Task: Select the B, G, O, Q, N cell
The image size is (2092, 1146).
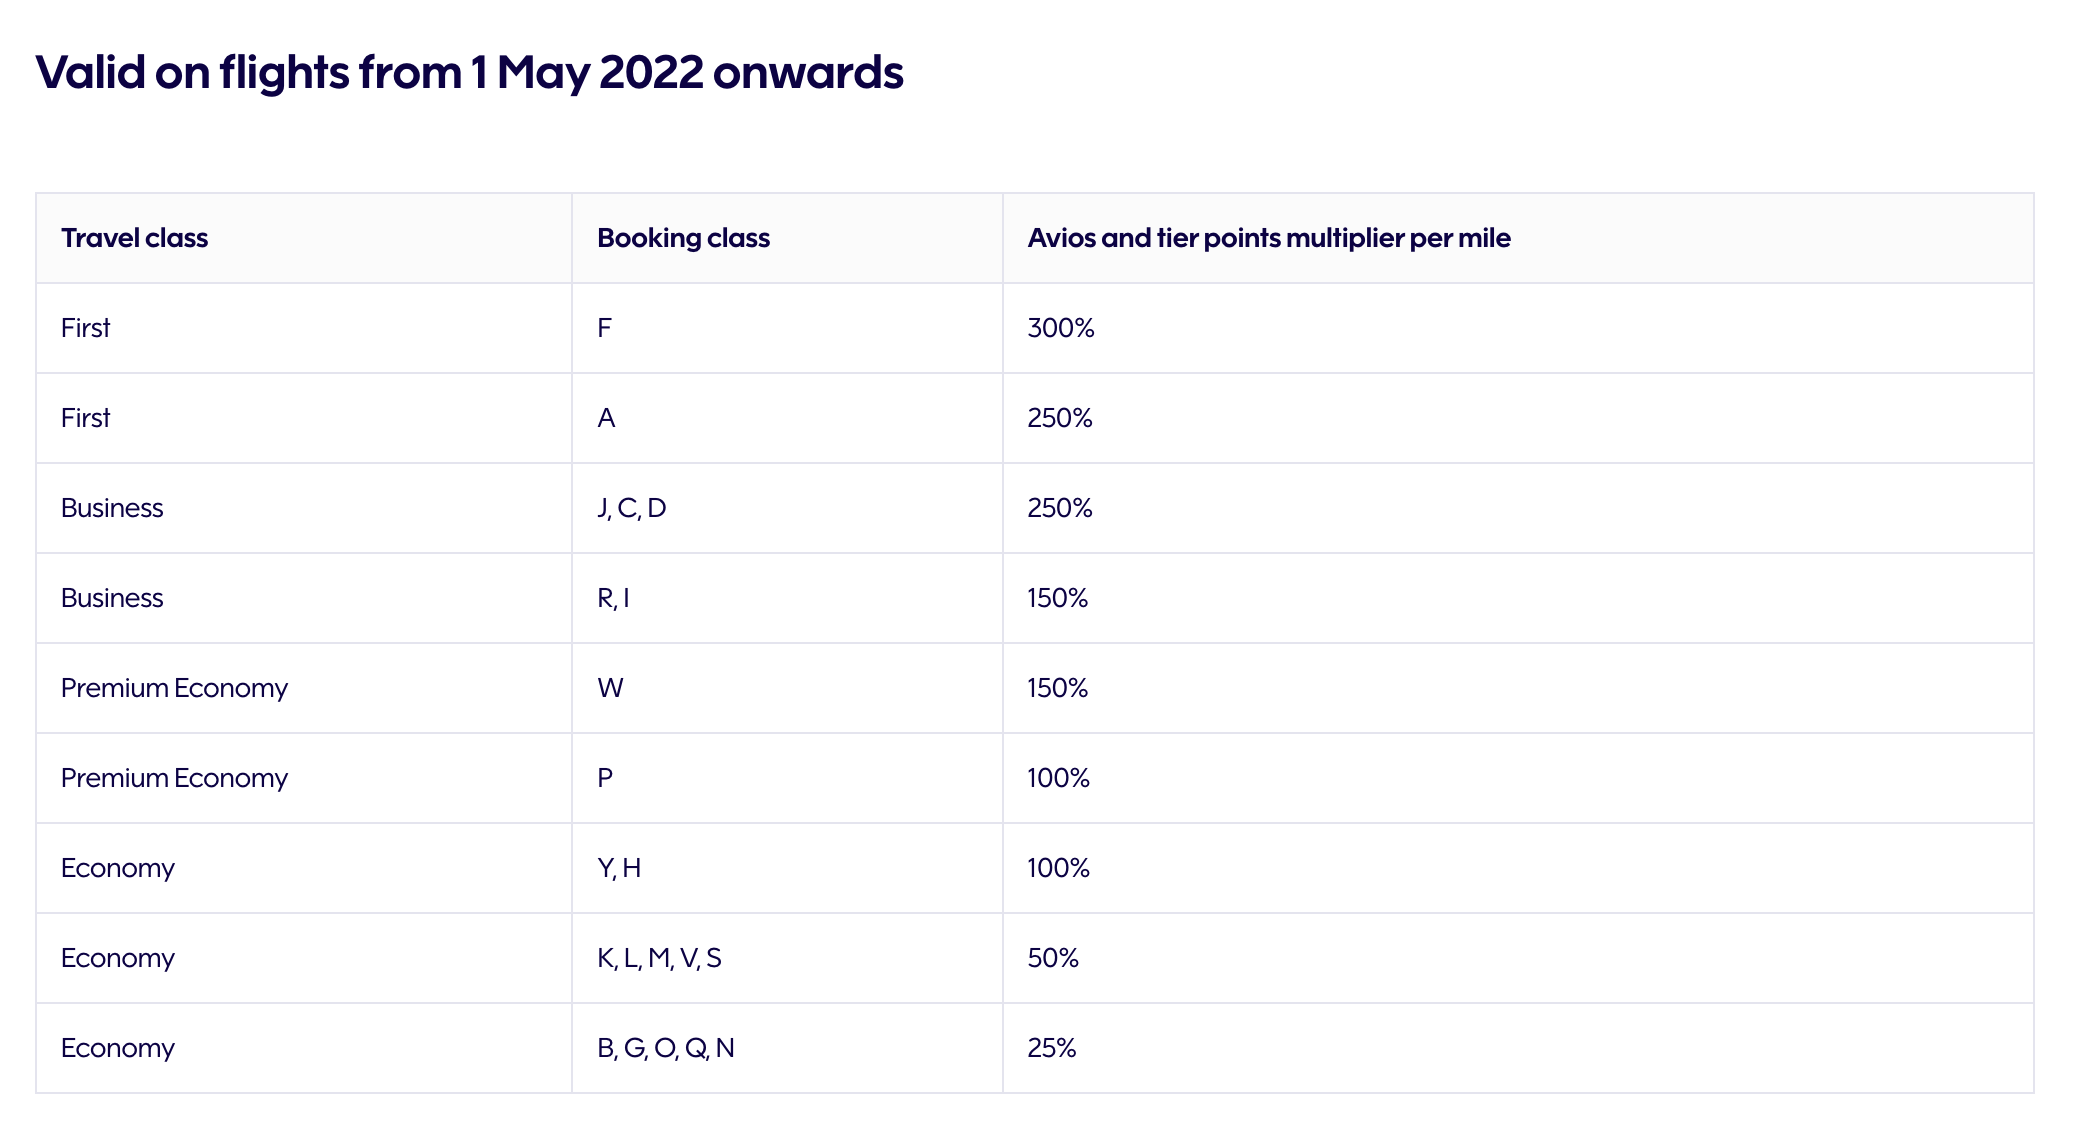Action: coord(787,1048)
